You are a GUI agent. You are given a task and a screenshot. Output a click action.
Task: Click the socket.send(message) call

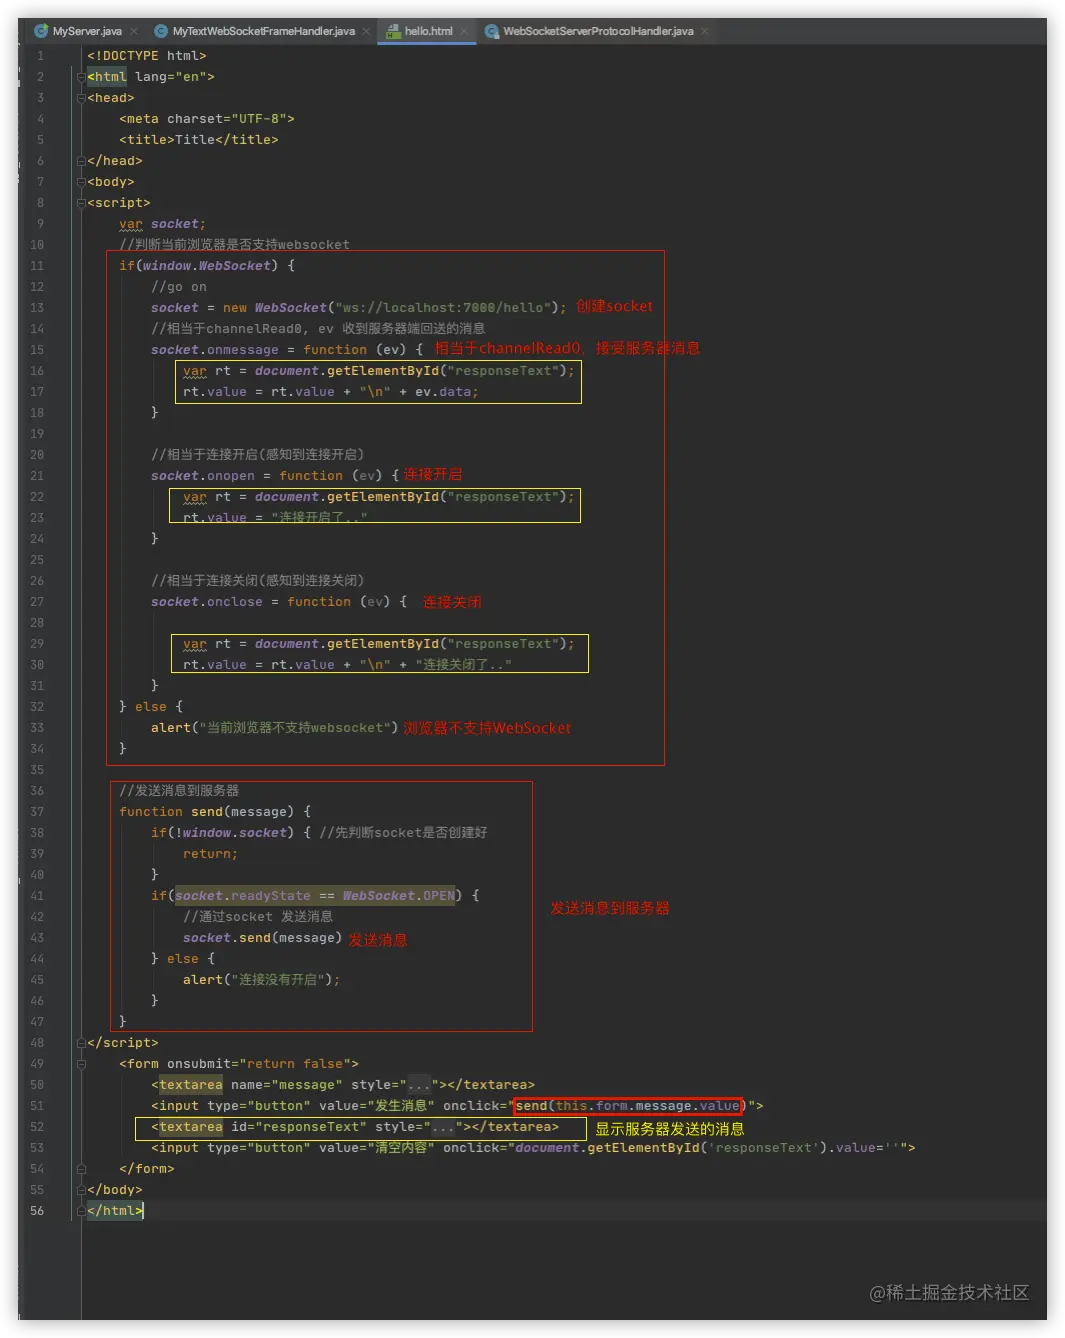(262, 938)
